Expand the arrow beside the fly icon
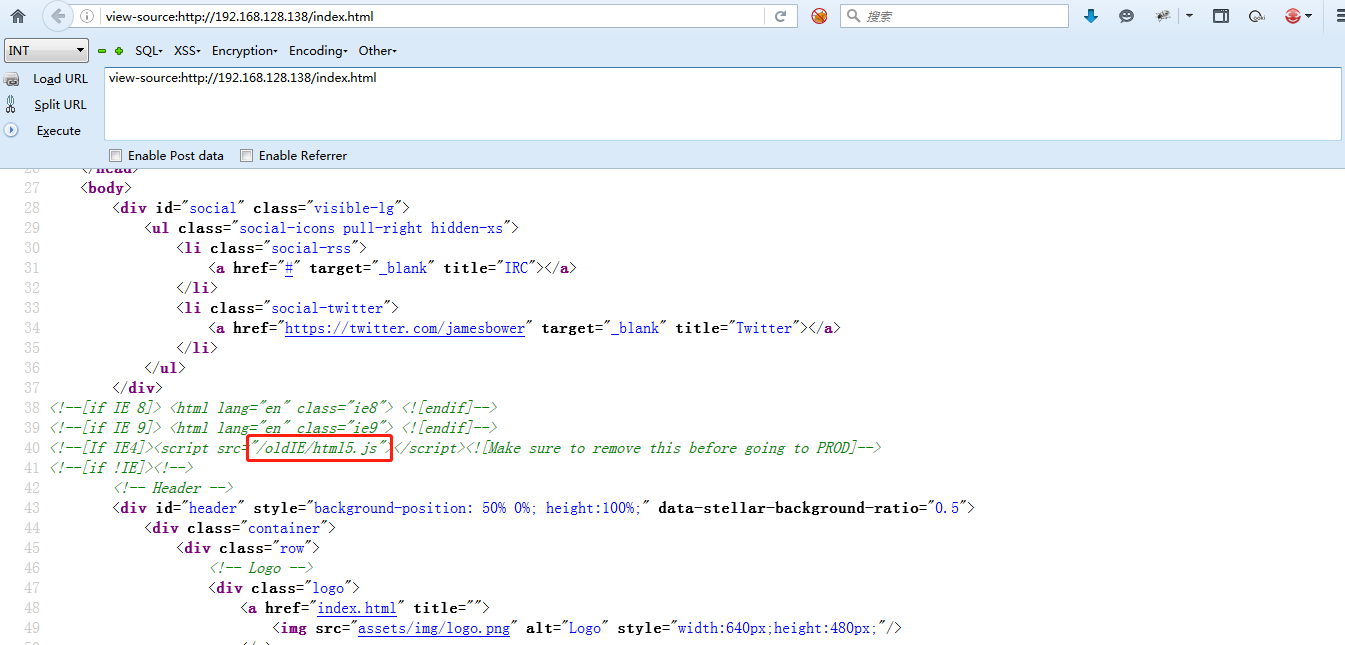Viewport: 1345px width, 645px height. tap(1189, 16)
